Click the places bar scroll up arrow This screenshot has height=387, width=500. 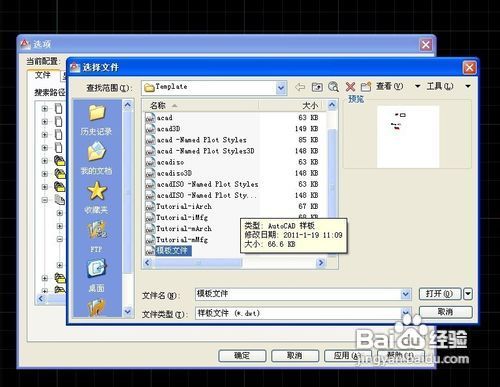coord(128,105)
